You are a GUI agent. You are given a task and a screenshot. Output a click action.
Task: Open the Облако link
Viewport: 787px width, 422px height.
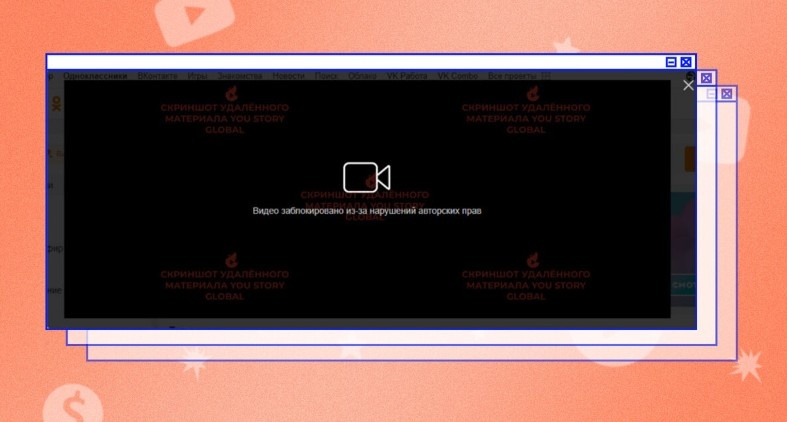[362, 76]
